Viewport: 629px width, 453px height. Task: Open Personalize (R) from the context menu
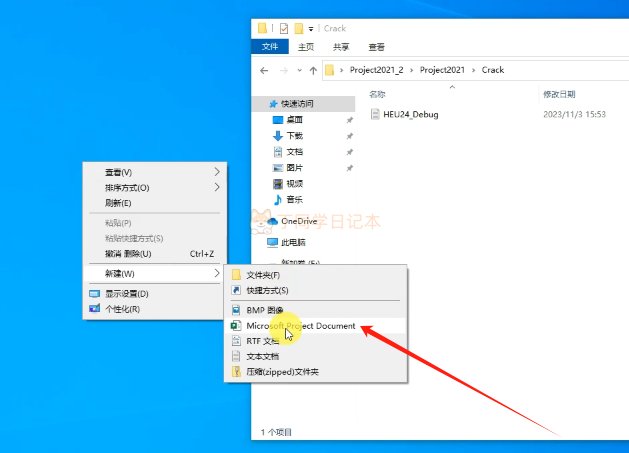155,309
